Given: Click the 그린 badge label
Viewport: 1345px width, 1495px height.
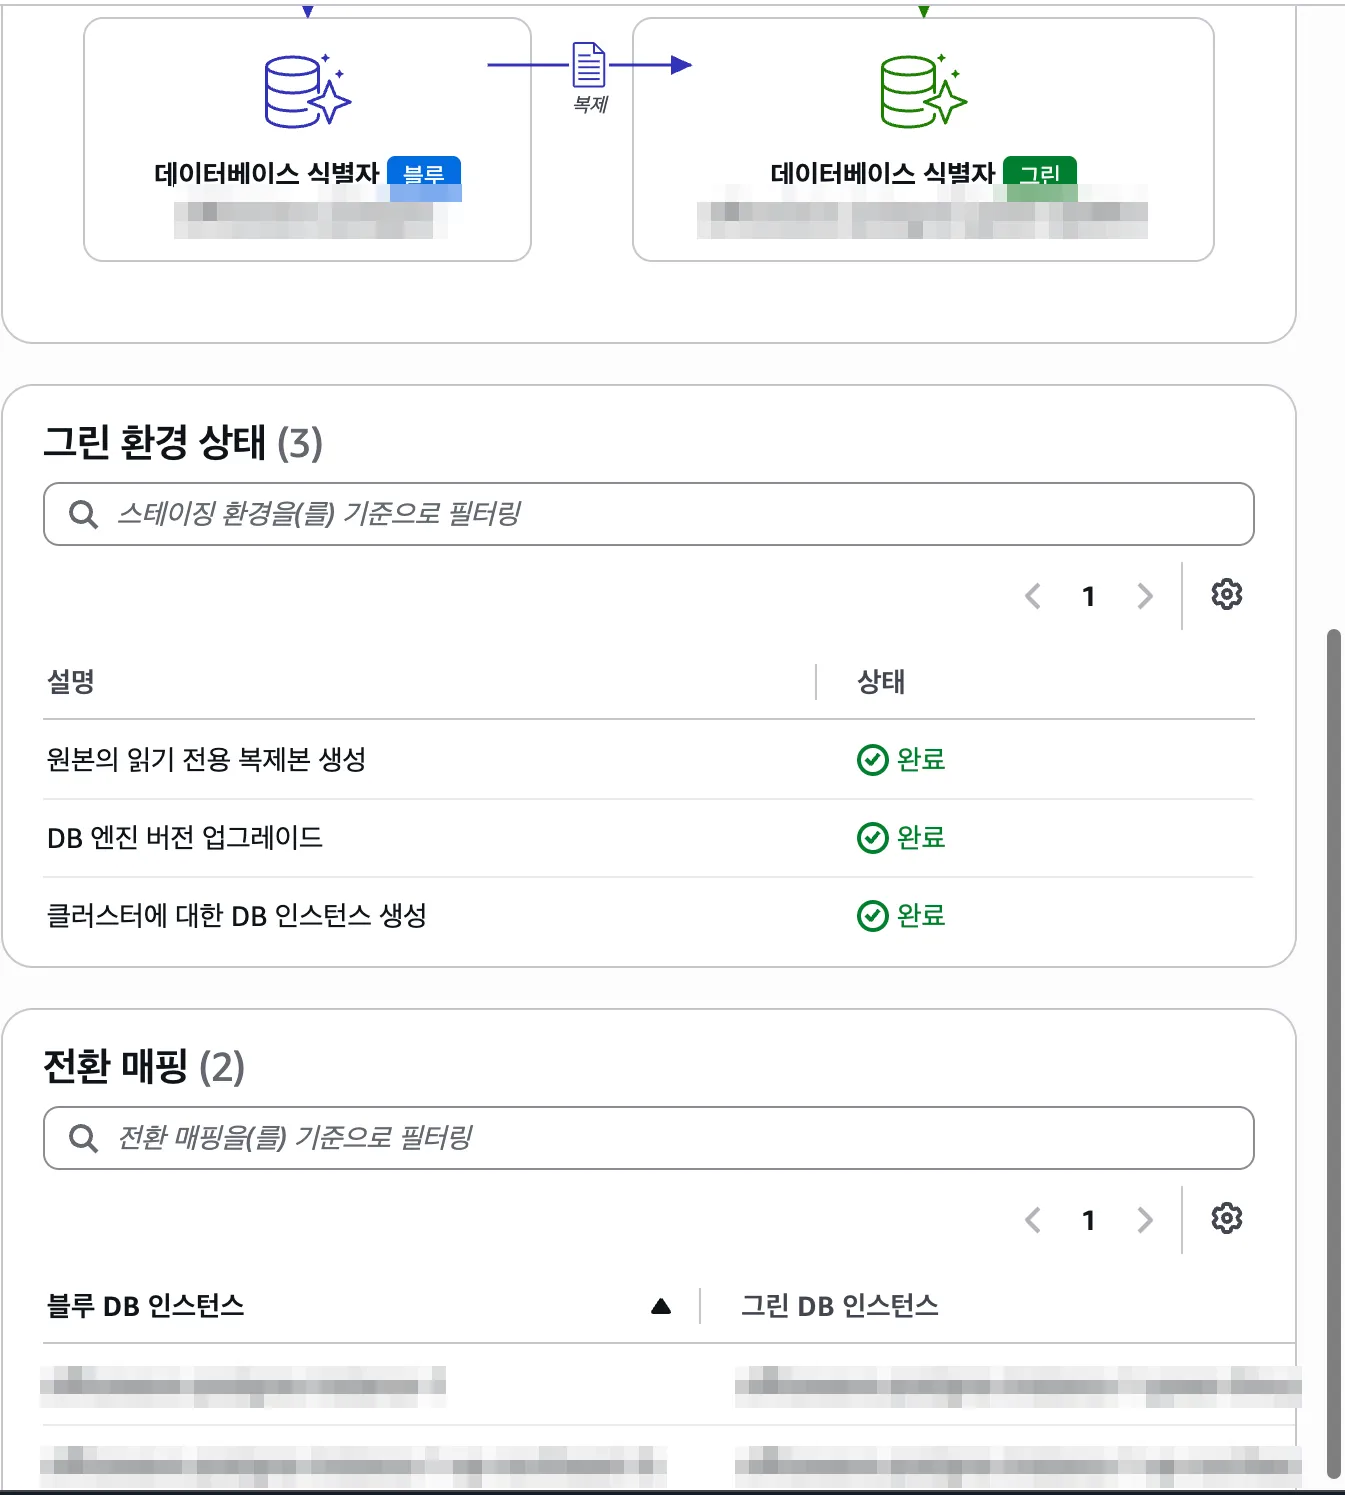Looking at the screenshot, I should 1040,174.
